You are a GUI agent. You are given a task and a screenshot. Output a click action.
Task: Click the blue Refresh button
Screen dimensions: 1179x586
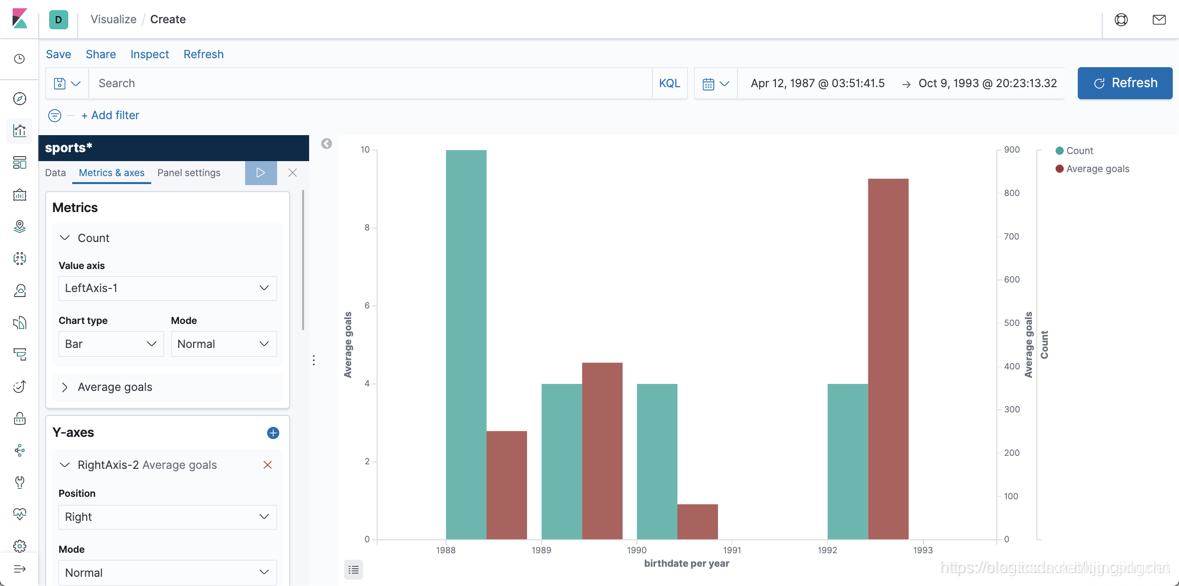1125,83
